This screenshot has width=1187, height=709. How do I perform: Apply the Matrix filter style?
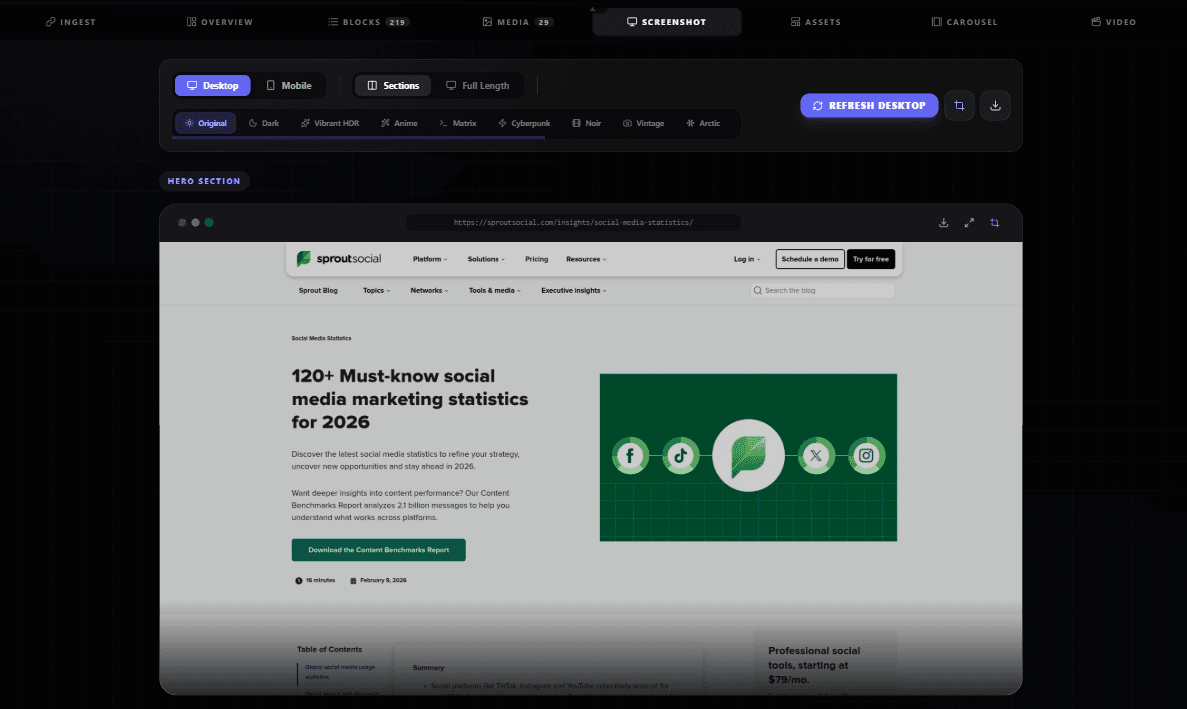pos(457,123)
